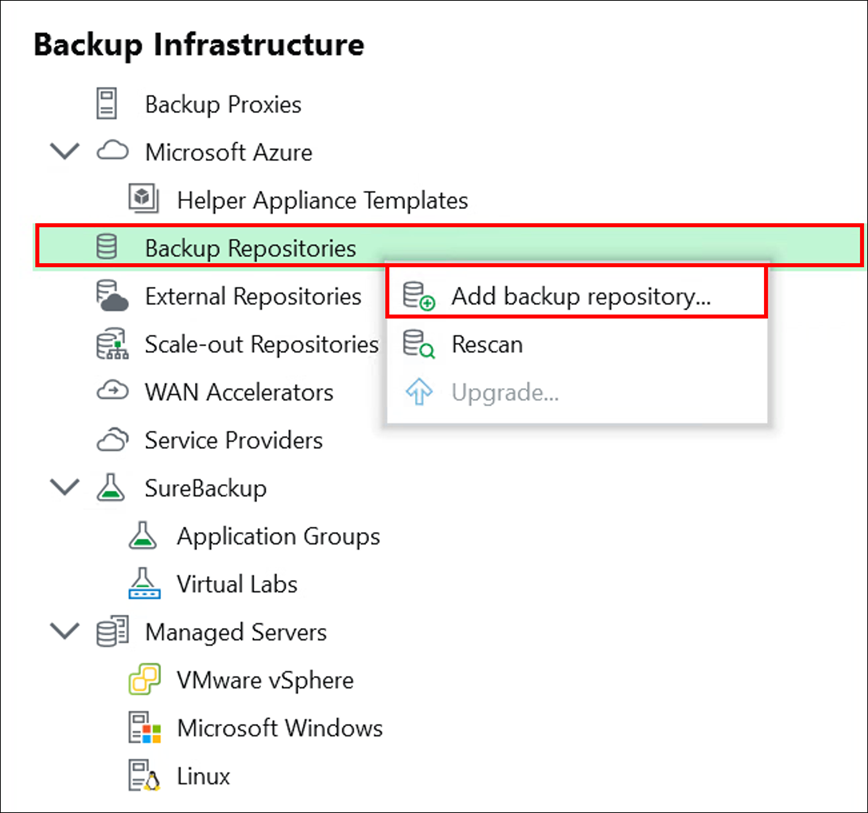
Task: Click the Service Providers cloud icon
Action: click(x=111, y=440)
